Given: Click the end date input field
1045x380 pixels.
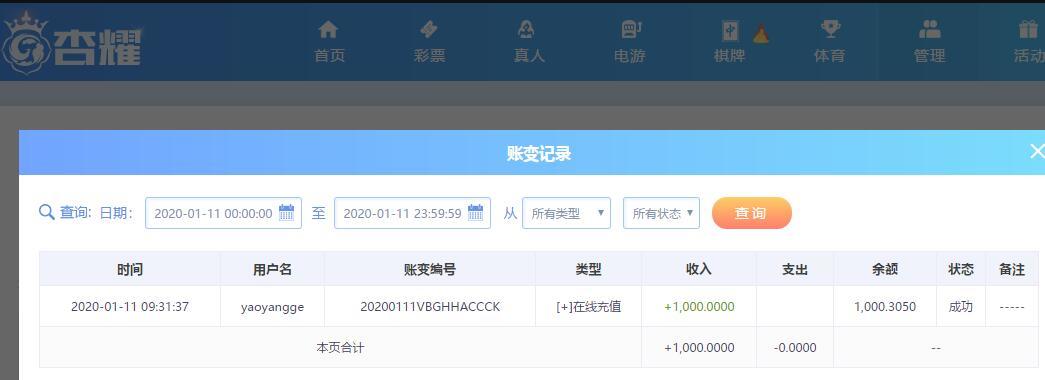Looking at the screenshot, I should click(x=413, y=213).
